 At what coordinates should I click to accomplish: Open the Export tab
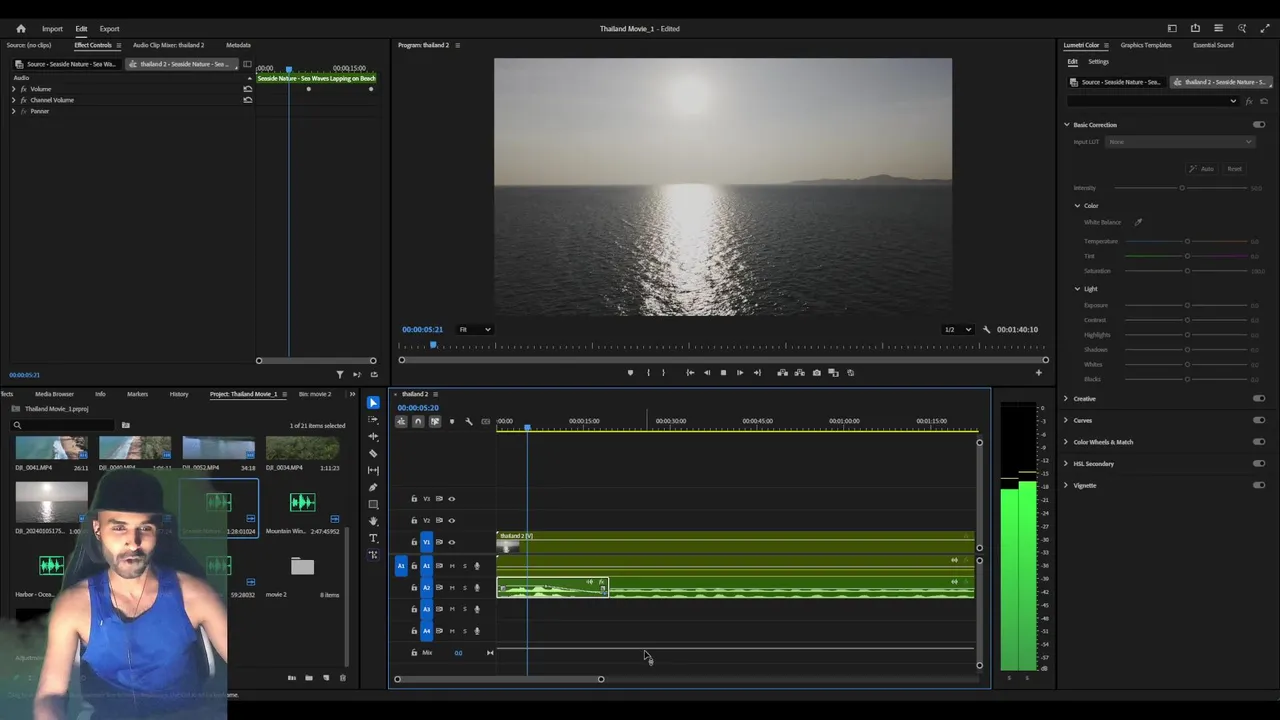click(x=109, y=29)
